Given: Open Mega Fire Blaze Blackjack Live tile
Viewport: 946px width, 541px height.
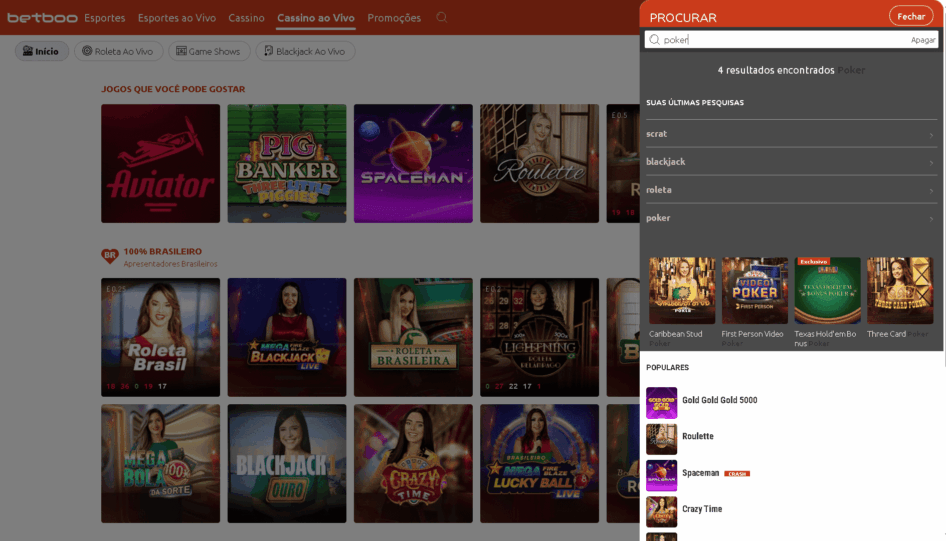Looking at the screenshot, I should tap(287, 337).
